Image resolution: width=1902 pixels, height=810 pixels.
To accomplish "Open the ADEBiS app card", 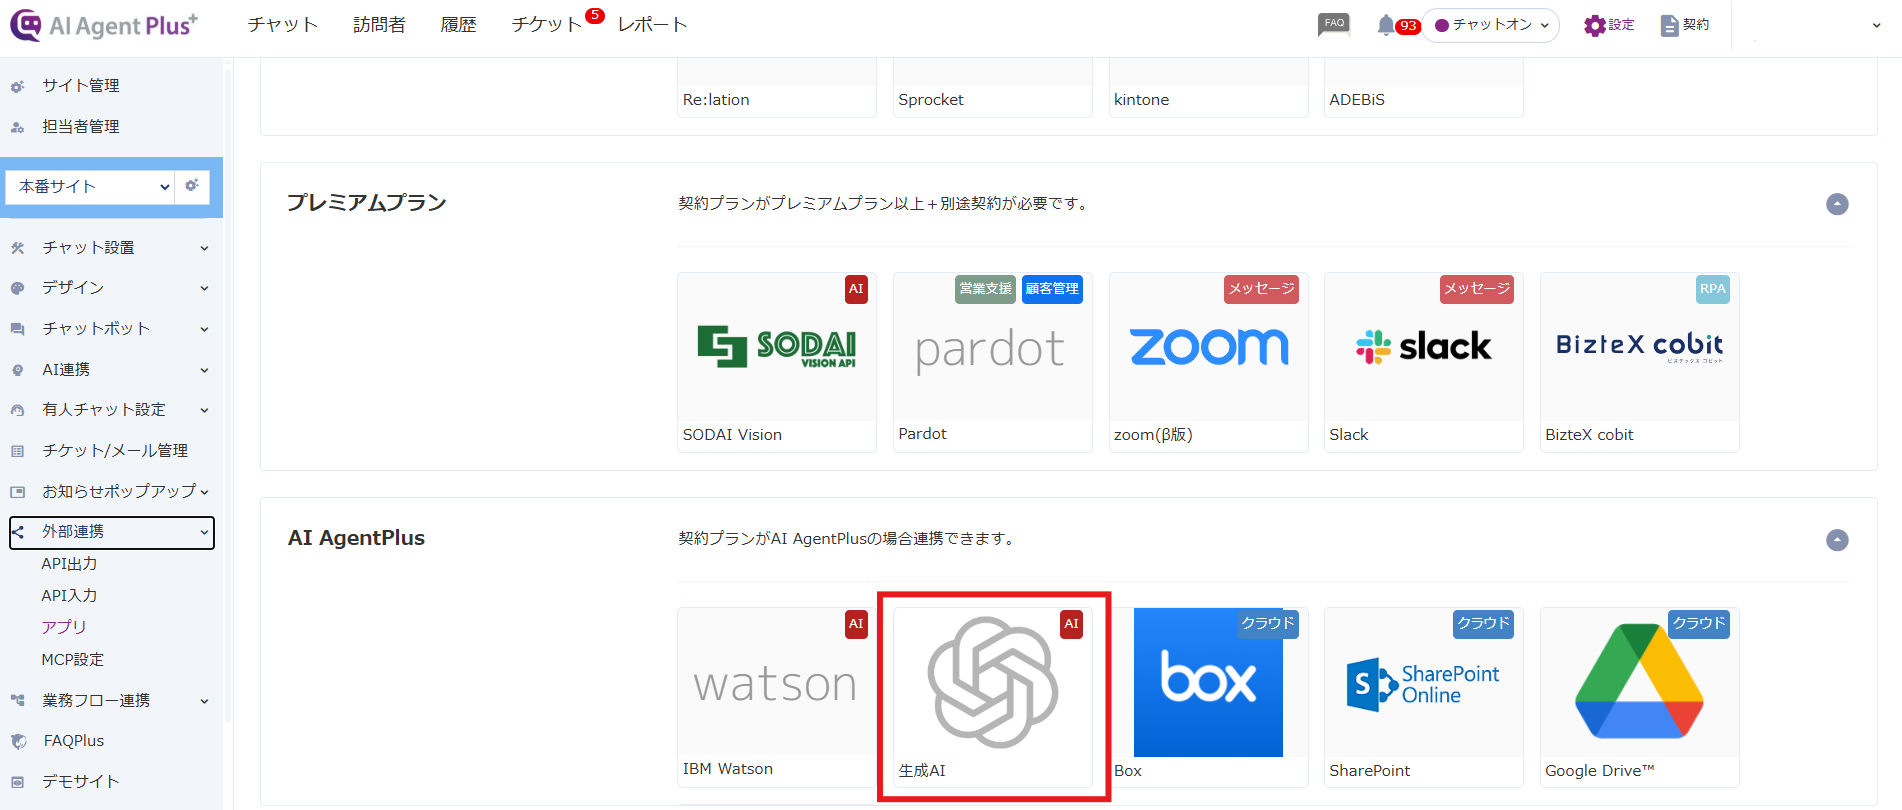I will point(1423,88).
